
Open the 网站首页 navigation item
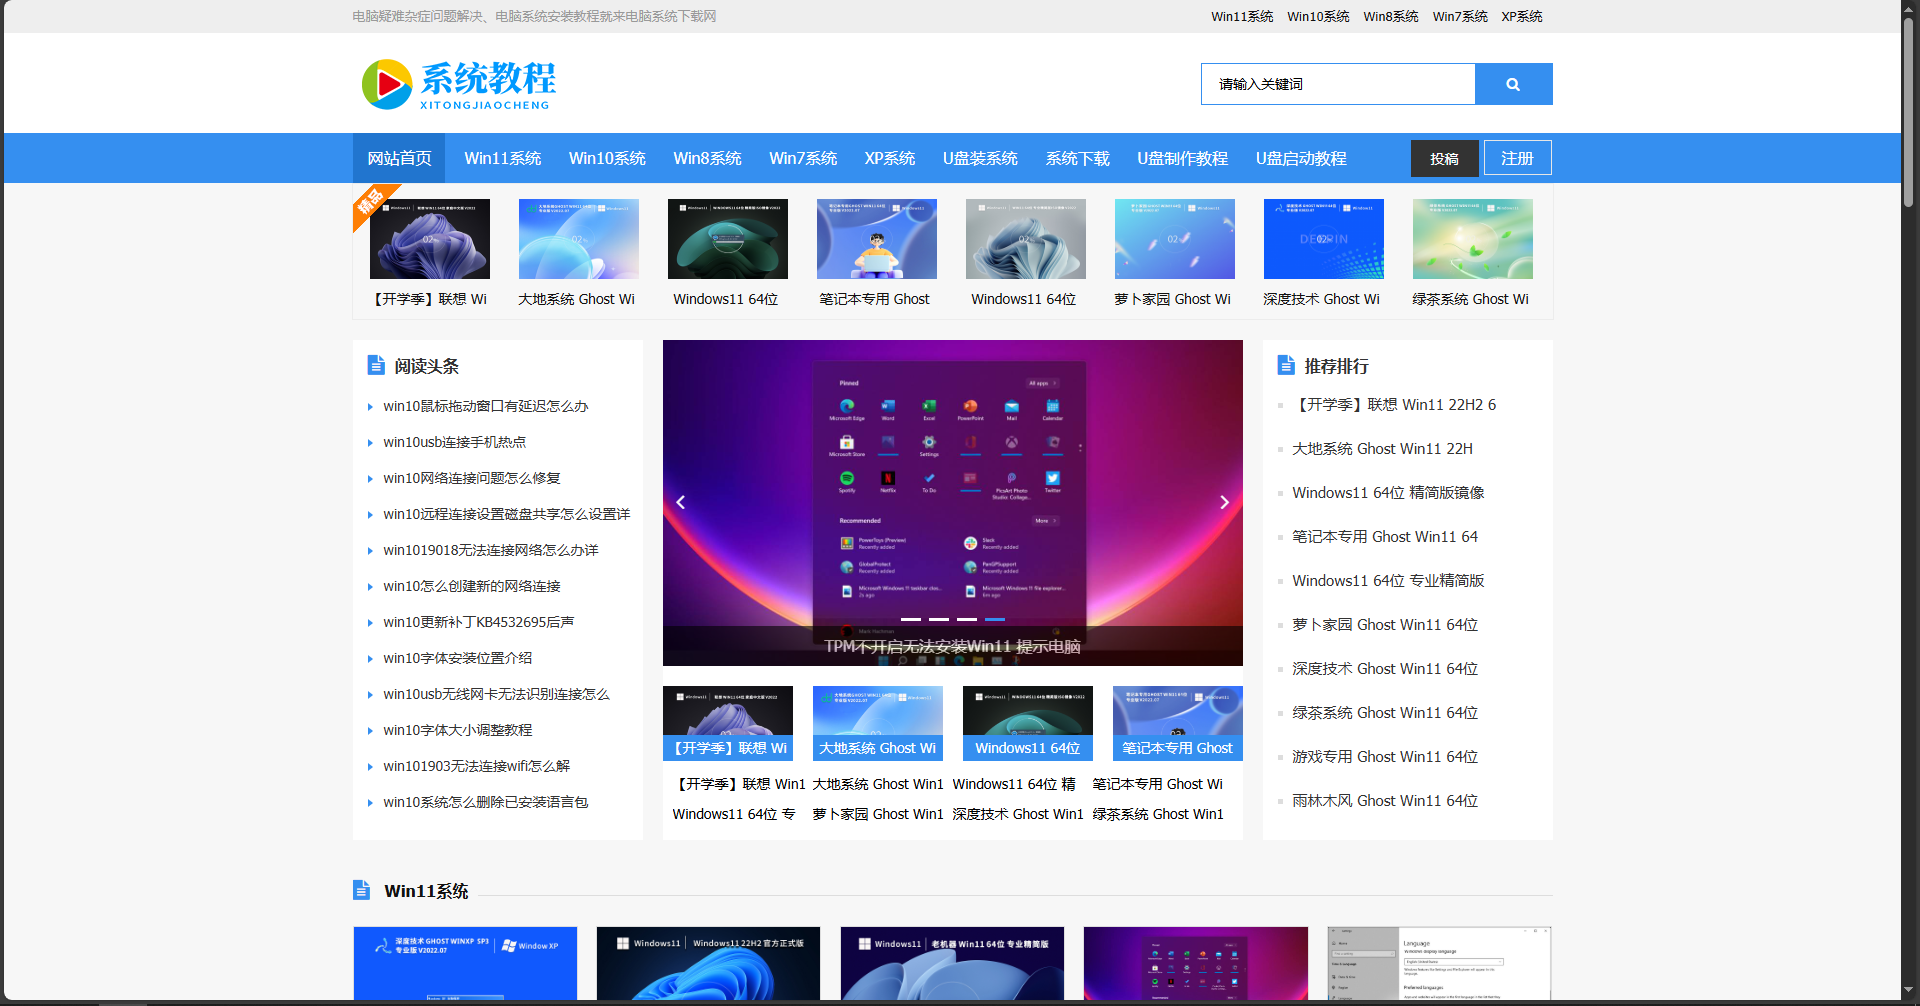[398, 158]
